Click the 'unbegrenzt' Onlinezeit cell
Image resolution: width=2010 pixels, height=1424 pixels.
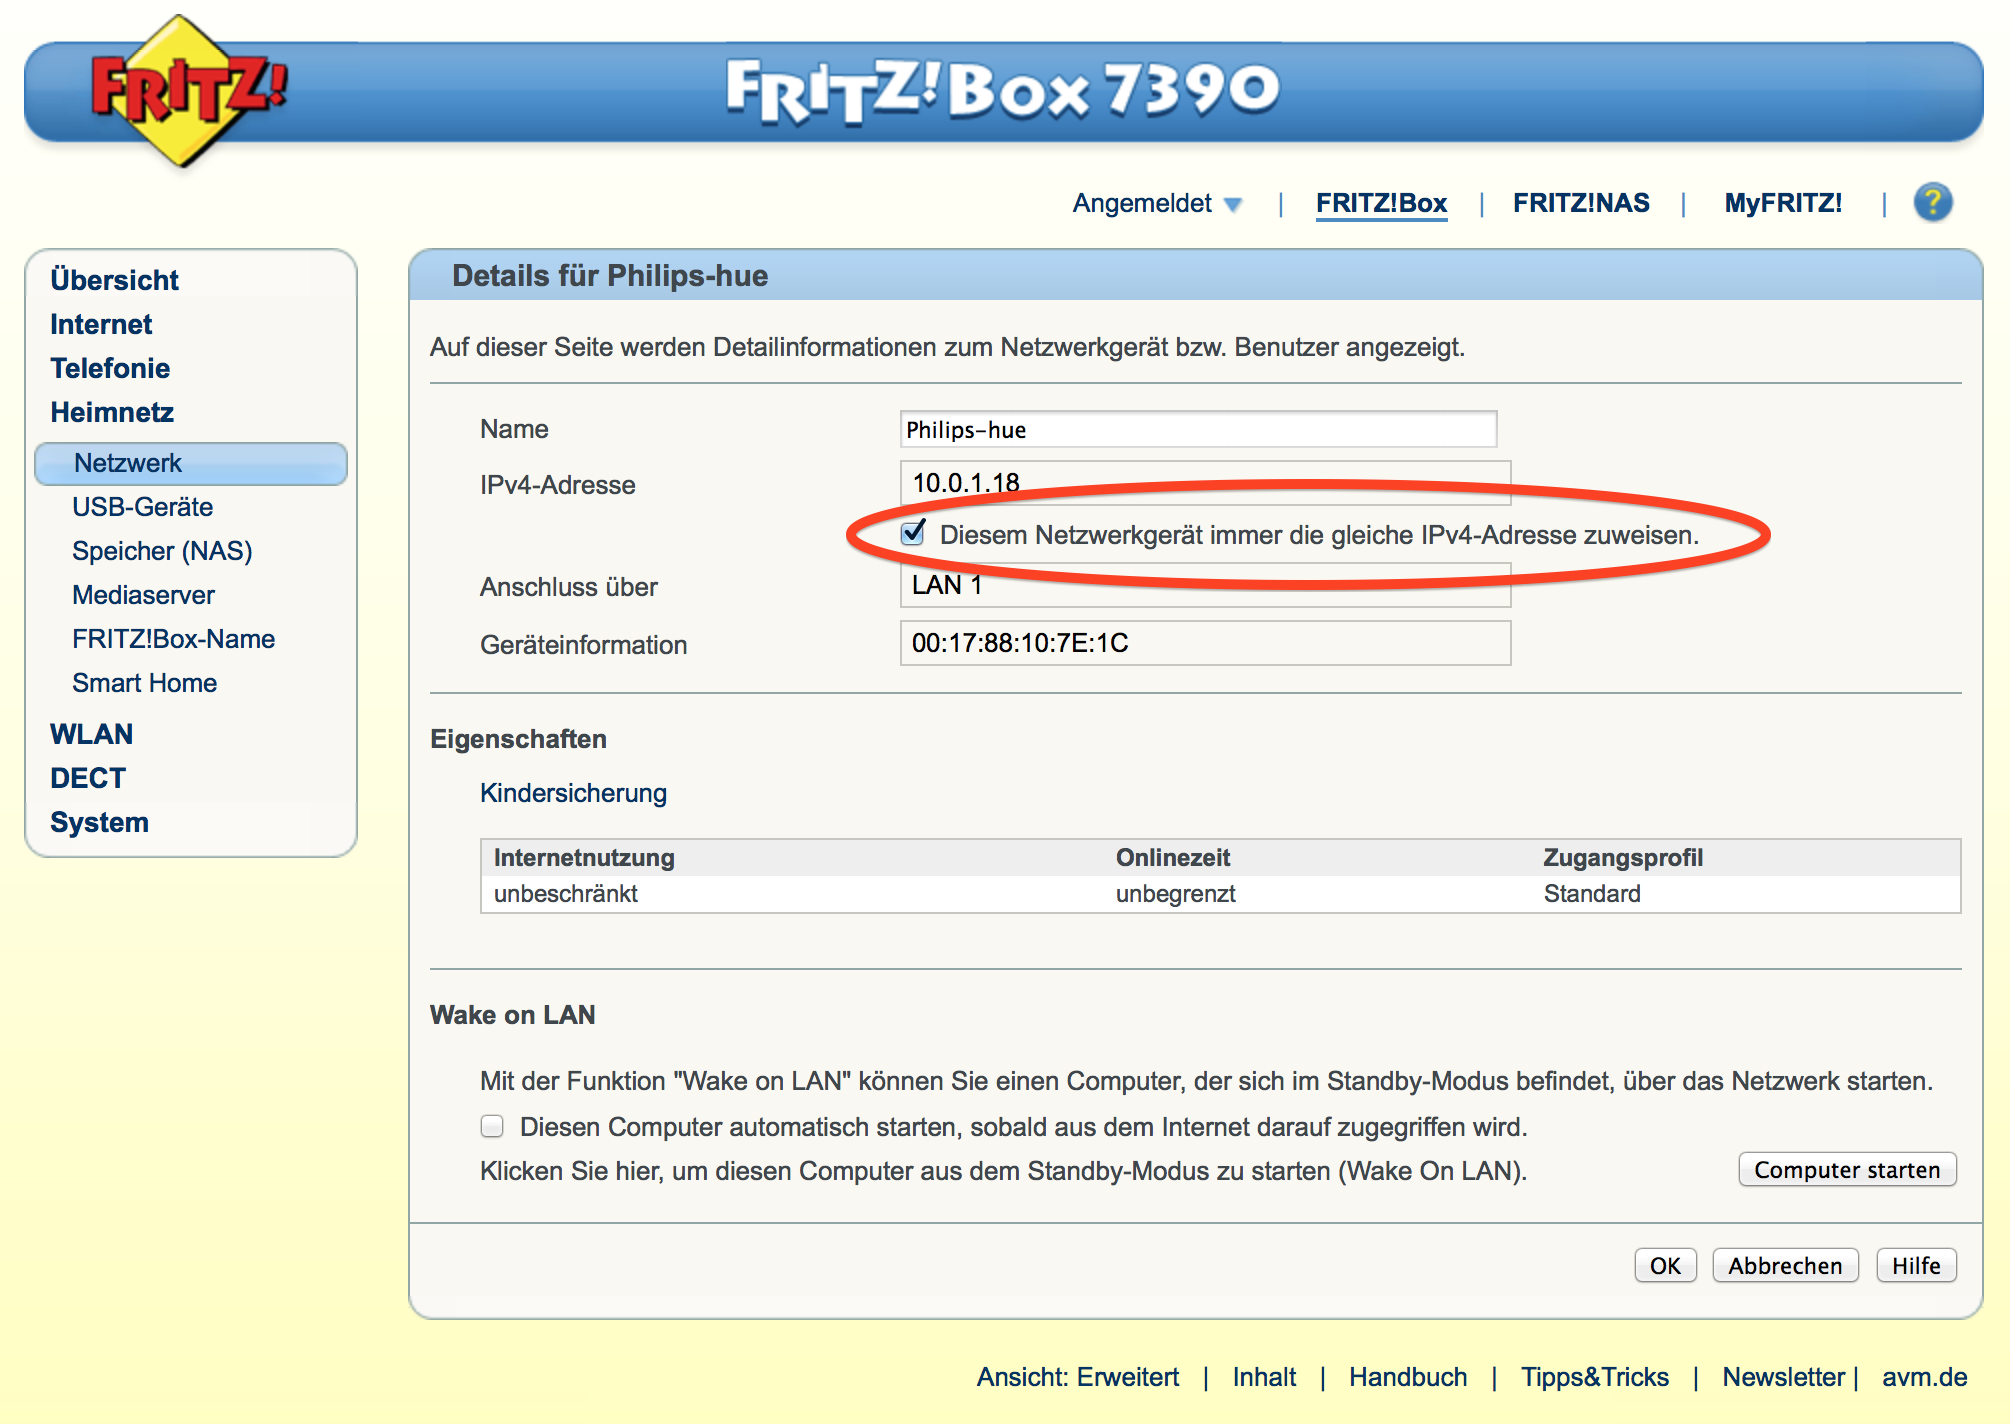coord(1176,894)
